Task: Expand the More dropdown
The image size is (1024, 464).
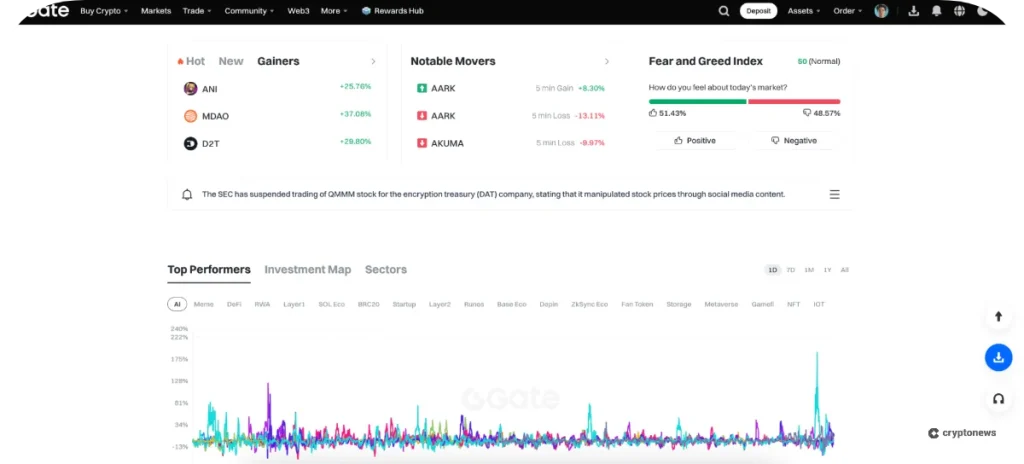Action: 334,11
